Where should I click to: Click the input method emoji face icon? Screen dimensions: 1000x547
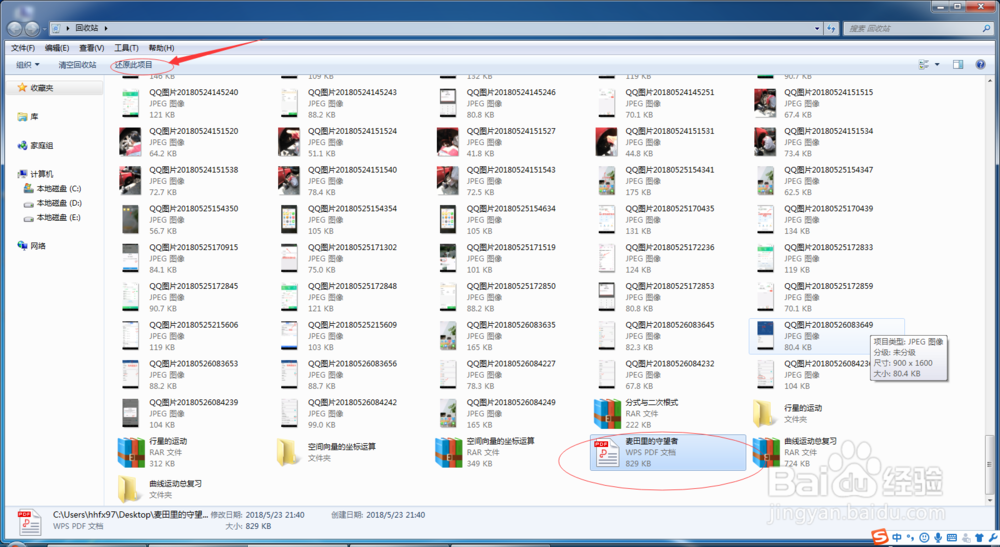click(924, 538)
